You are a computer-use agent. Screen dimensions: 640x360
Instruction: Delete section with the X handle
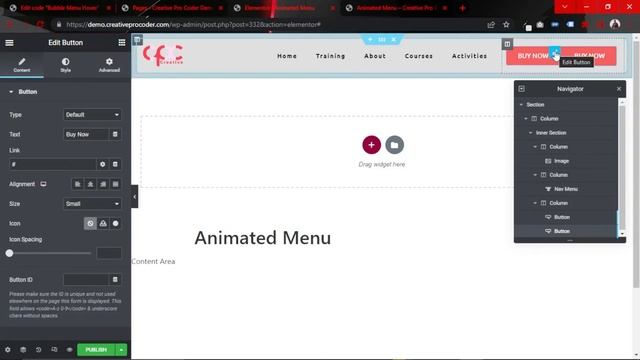393,40
